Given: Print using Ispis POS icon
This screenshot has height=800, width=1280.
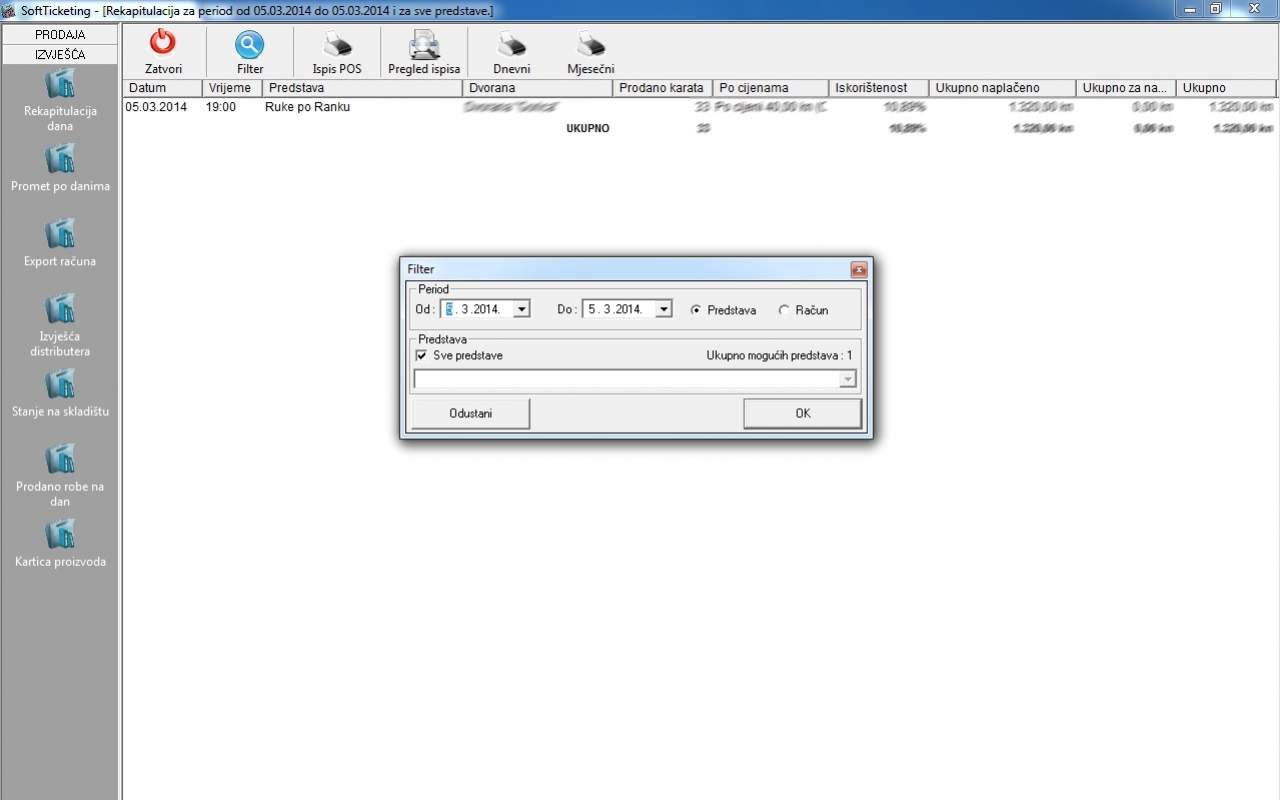Looking at the screenshot, I should click(x=337, y=45).
